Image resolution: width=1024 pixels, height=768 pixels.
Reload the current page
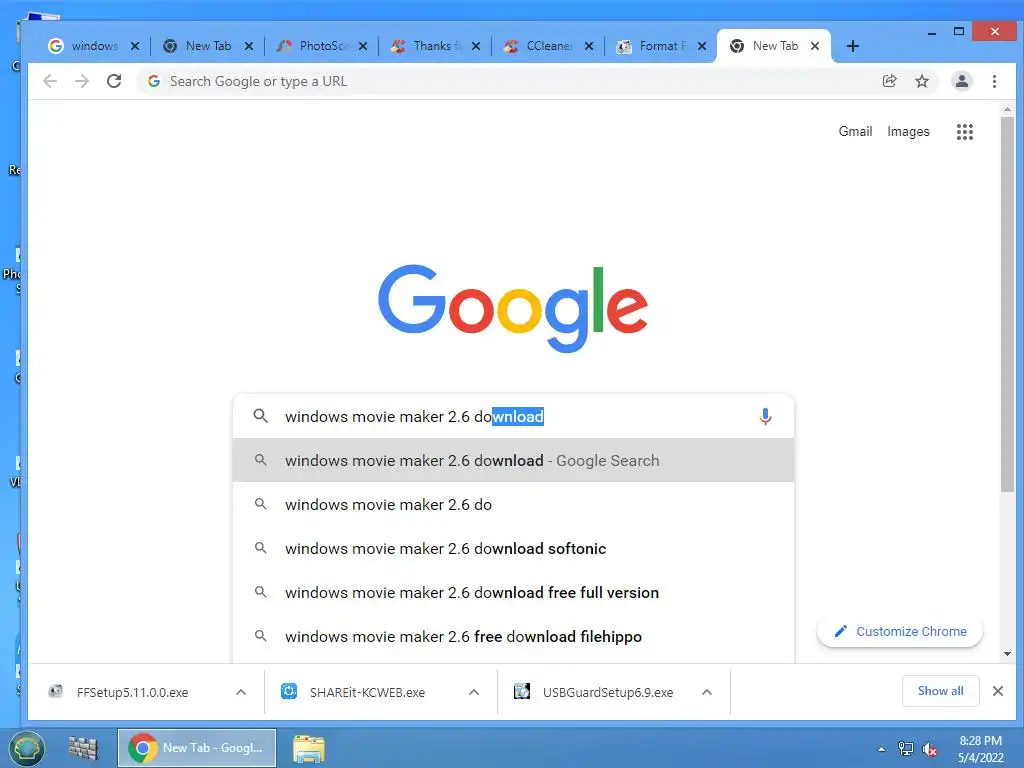114,81
